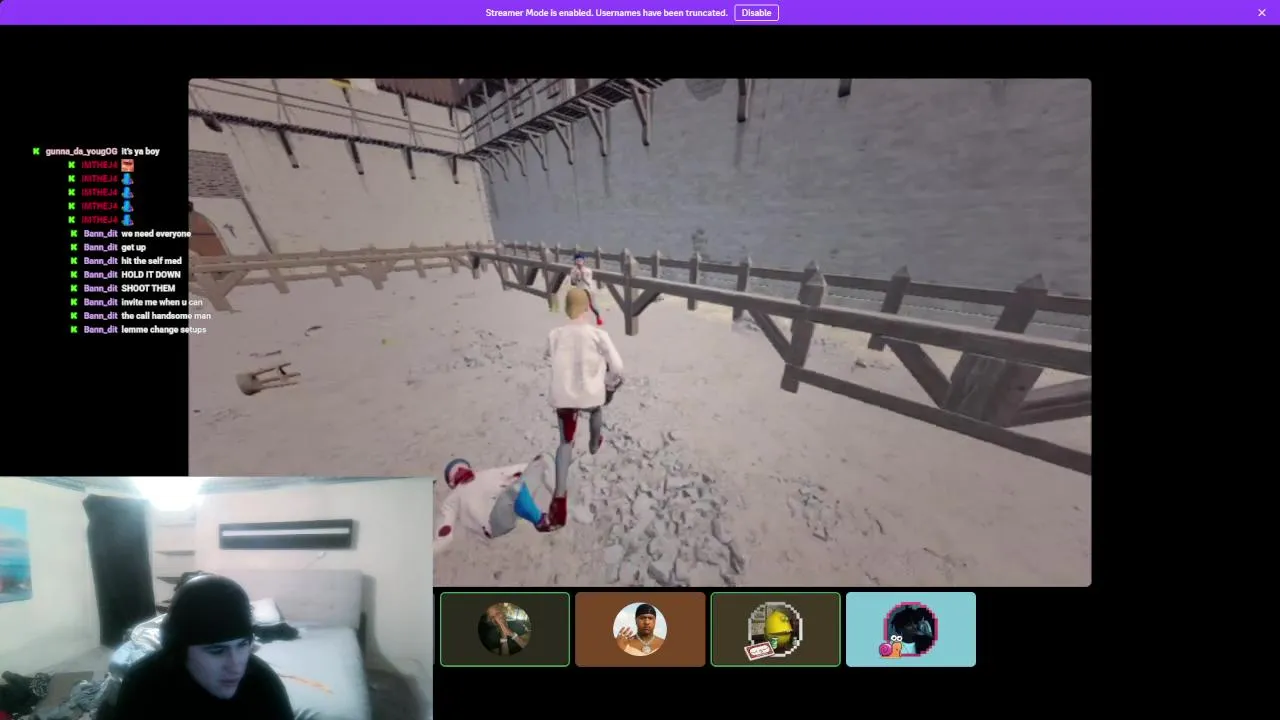The image size is (1280, 720).
Task: Click the Kick badge beside gunna_da_yougOG
Action: pos(36,151)
